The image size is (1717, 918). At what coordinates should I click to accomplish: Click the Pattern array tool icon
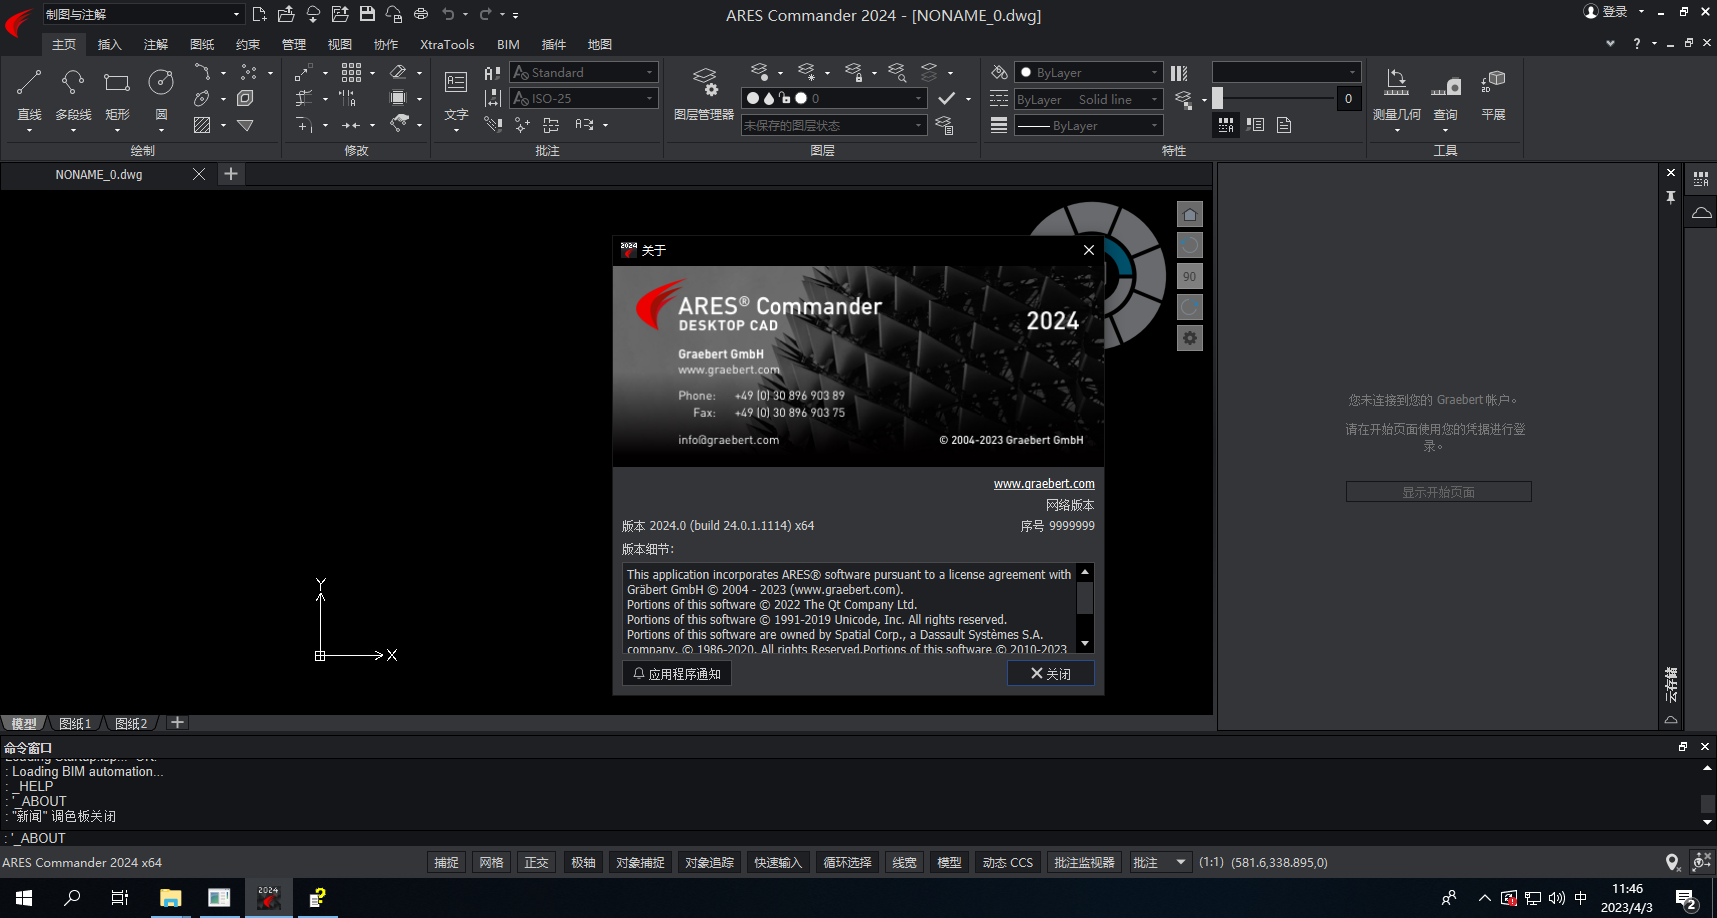coord(351,72)
